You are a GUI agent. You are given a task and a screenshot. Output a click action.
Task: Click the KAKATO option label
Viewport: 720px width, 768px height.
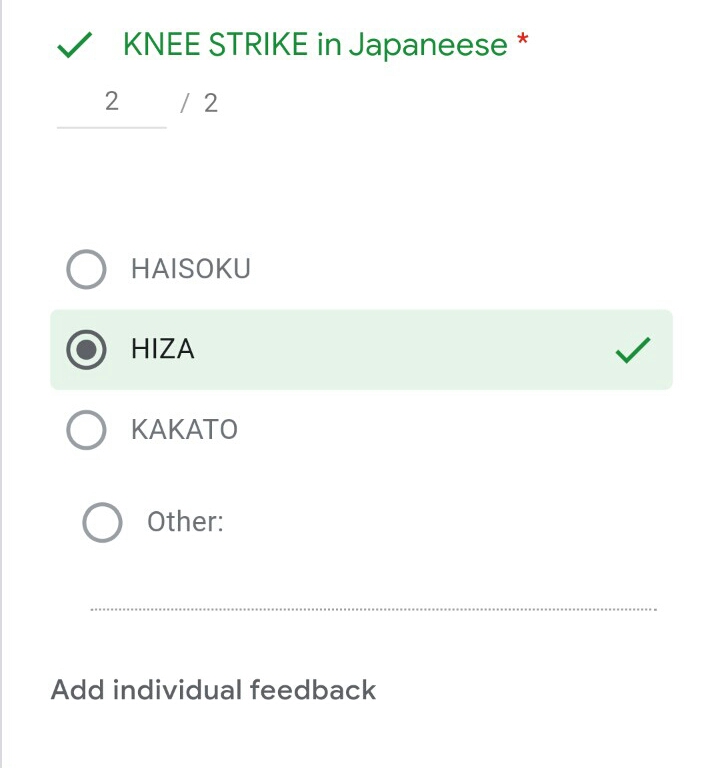coord(185,430)
